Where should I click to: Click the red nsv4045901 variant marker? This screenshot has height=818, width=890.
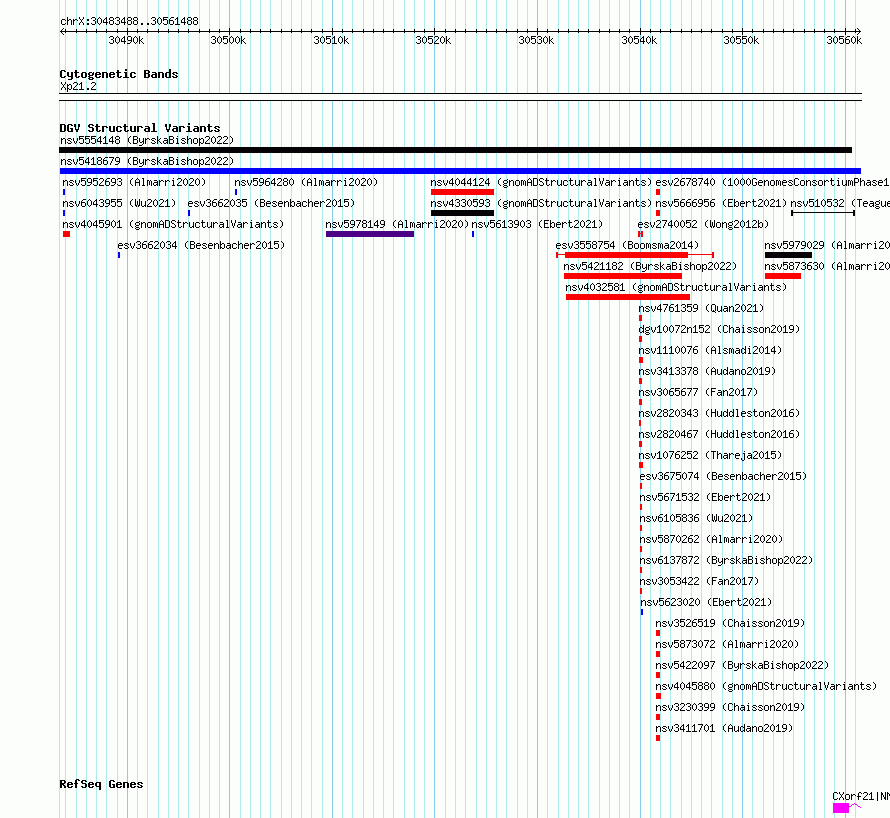[66, 234]
